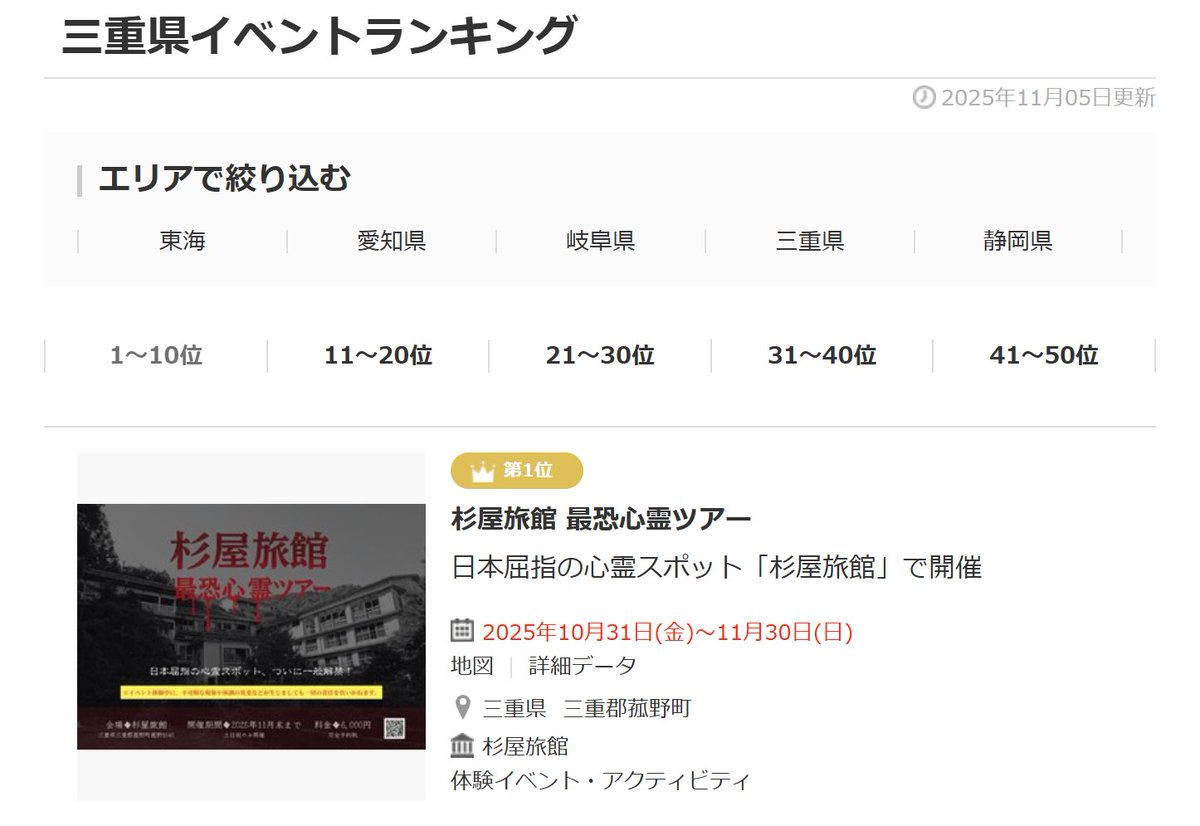Click the 2025年11月05日更新 text
Screen dimensions: 1200x826
(x=1048, y=98)
